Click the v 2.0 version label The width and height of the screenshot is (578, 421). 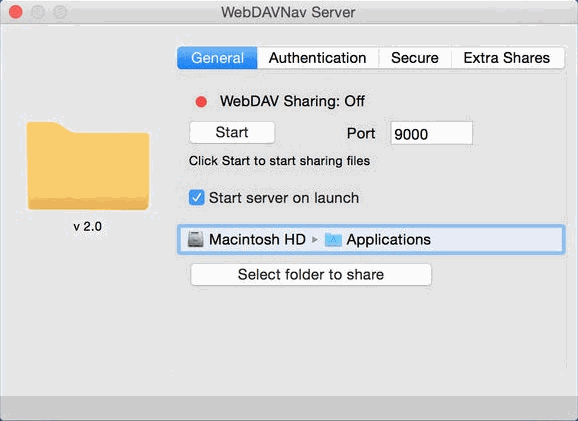pyautogui.click(x=87, y=226)
